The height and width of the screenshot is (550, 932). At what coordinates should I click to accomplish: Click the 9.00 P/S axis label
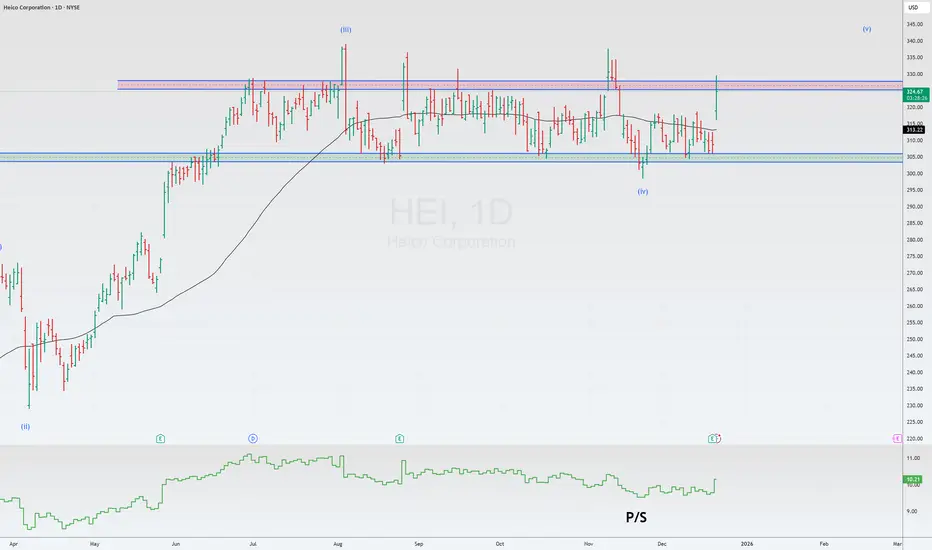coord(912,511)
